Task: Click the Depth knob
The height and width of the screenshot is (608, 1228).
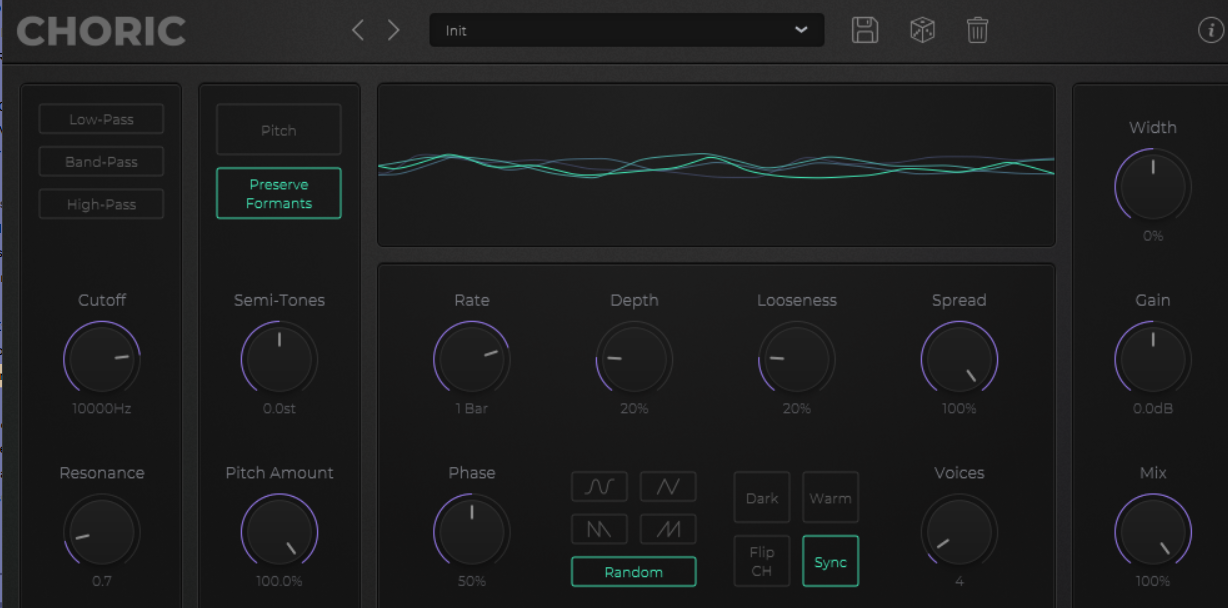Action: (x=634, y=358)
